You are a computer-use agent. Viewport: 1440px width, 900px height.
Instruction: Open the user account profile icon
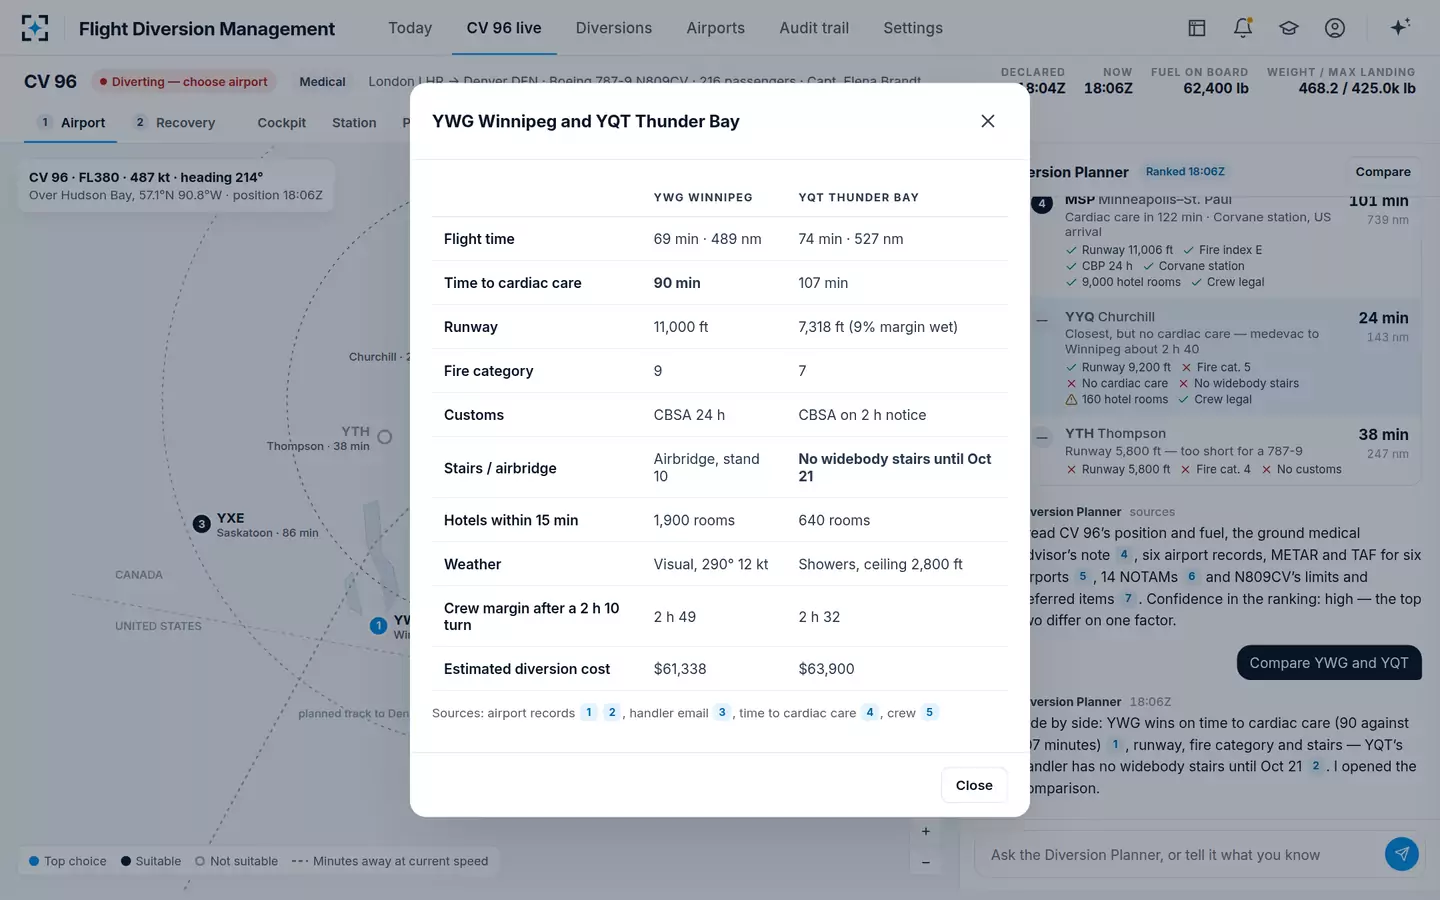click(1335, 28)
